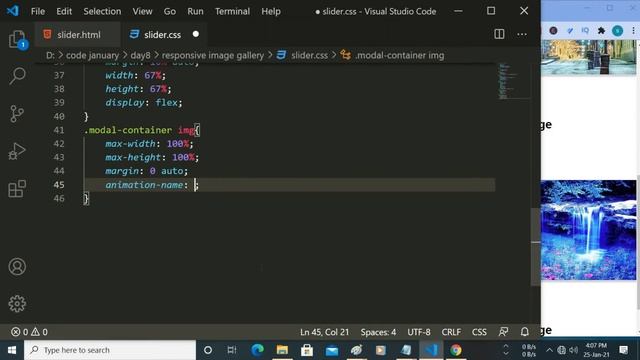Open Microsoft Store from the taskbar
The image size is (640, 360).
pos(307,350)
